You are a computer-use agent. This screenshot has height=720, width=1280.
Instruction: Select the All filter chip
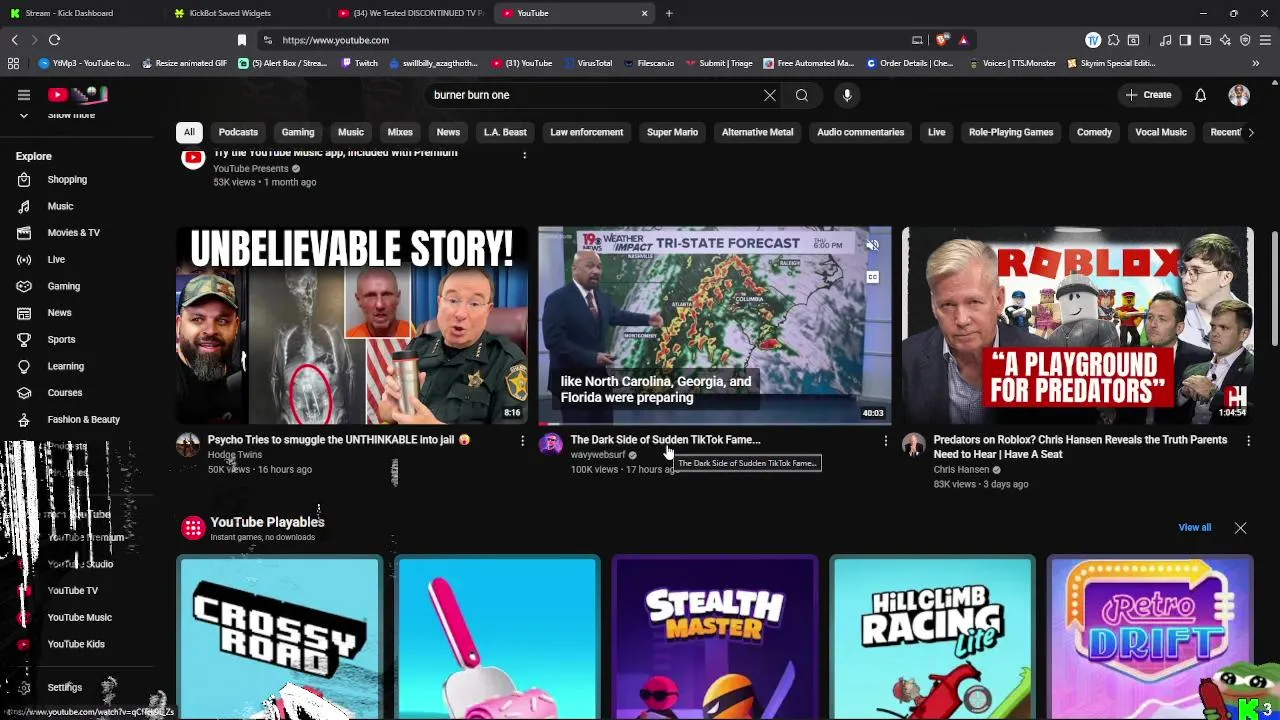pos(189,132)
